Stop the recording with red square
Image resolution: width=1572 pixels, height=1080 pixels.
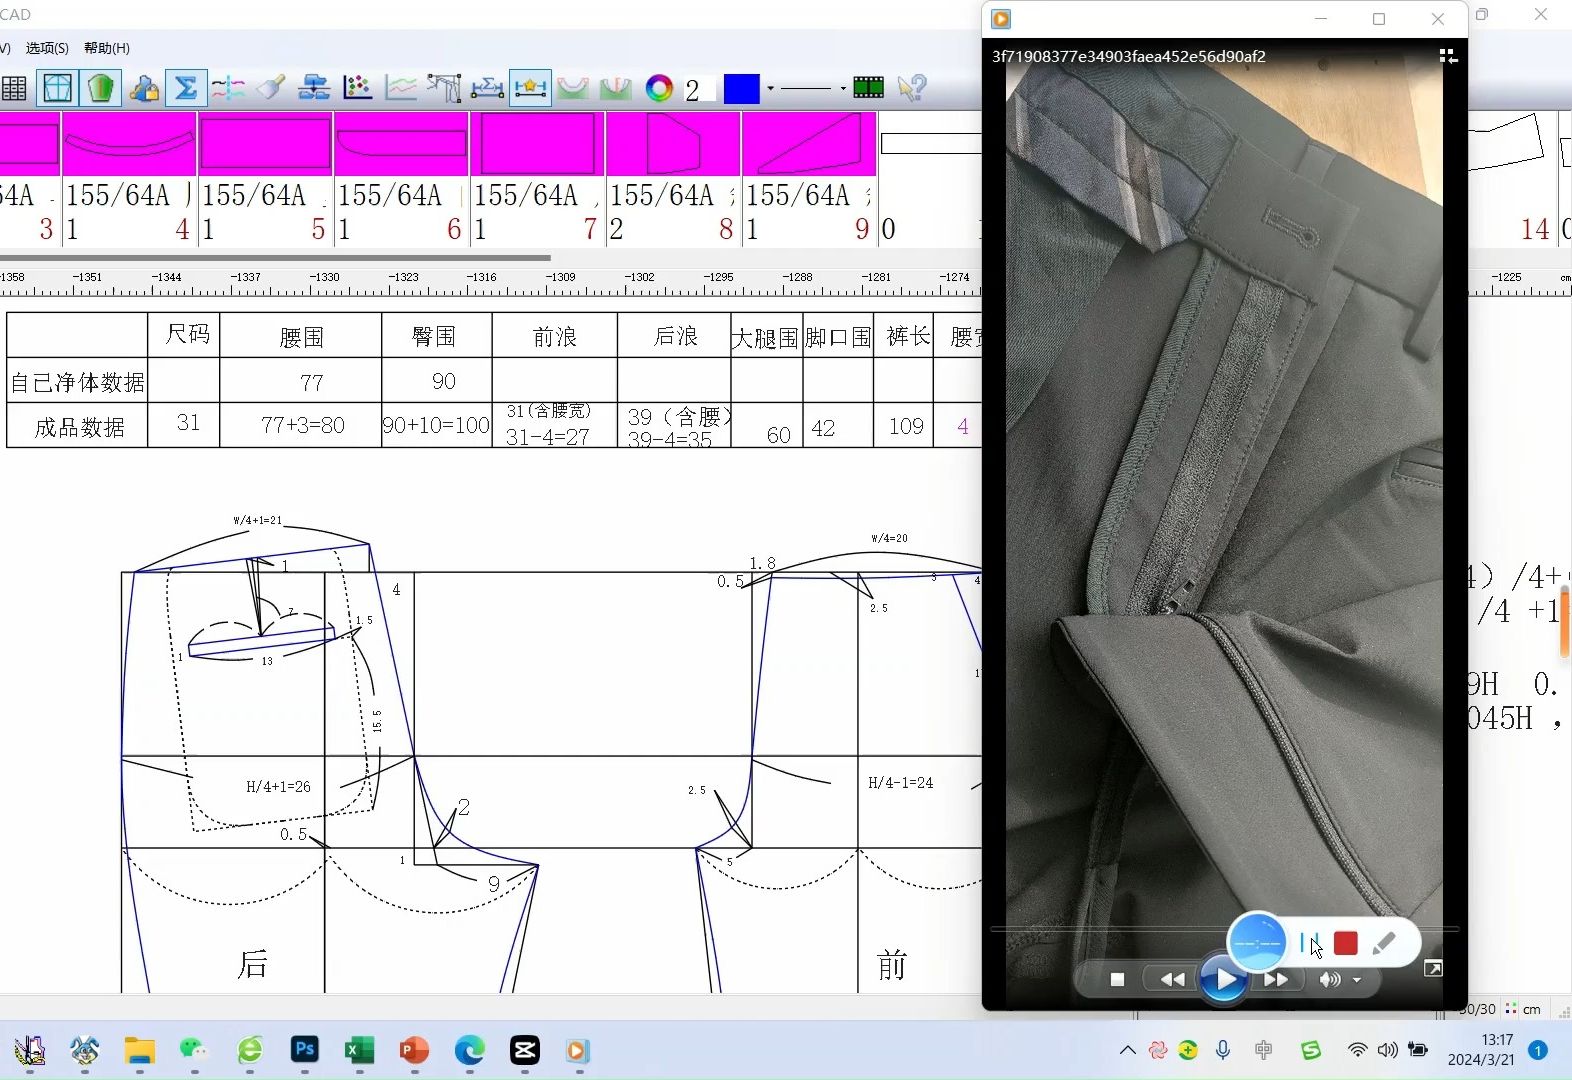point(1346,943)
